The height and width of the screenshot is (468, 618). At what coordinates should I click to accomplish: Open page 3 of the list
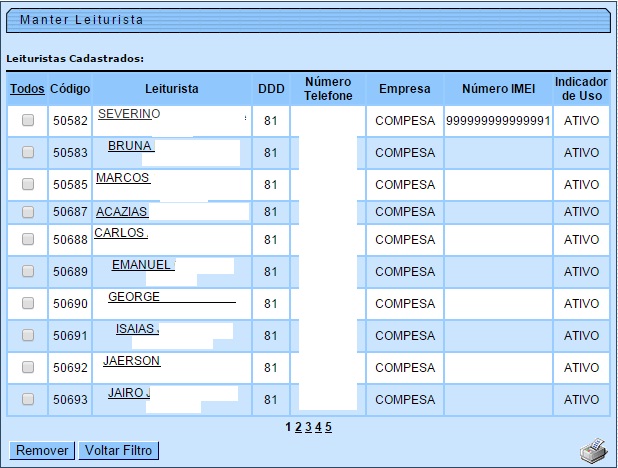pos(308,427)
